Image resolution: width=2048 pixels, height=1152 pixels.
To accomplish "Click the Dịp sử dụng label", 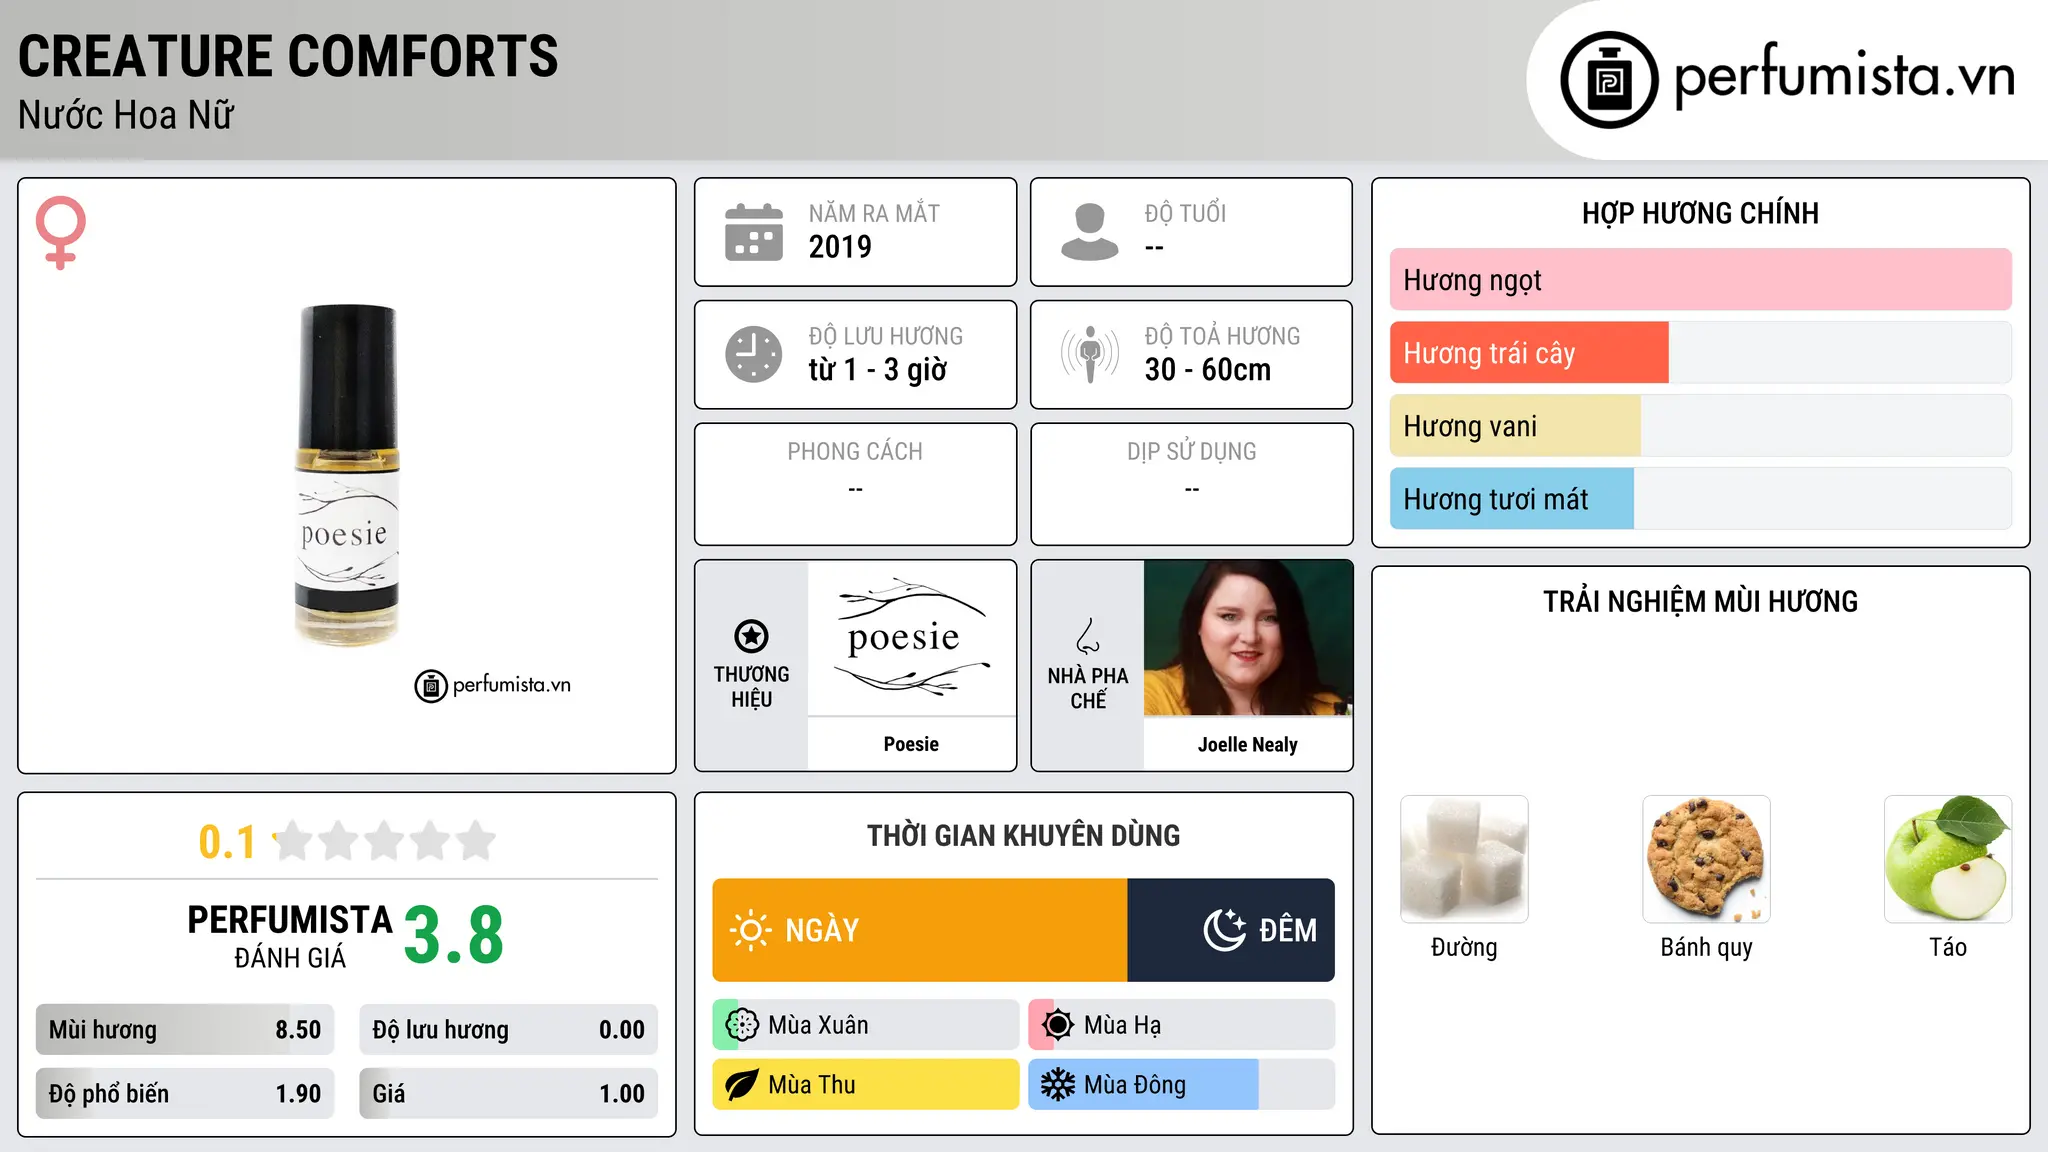I will tap(1191, 452).
